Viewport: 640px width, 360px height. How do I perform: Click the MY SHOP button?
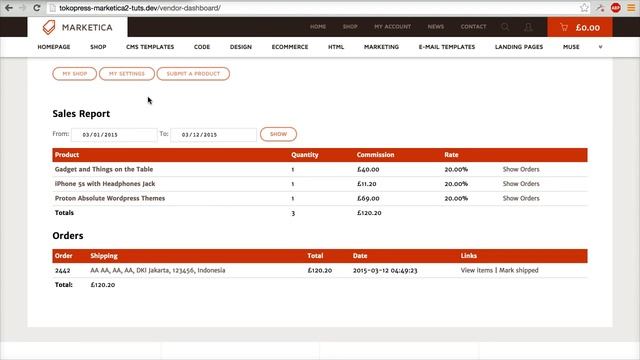click(75, 74)
